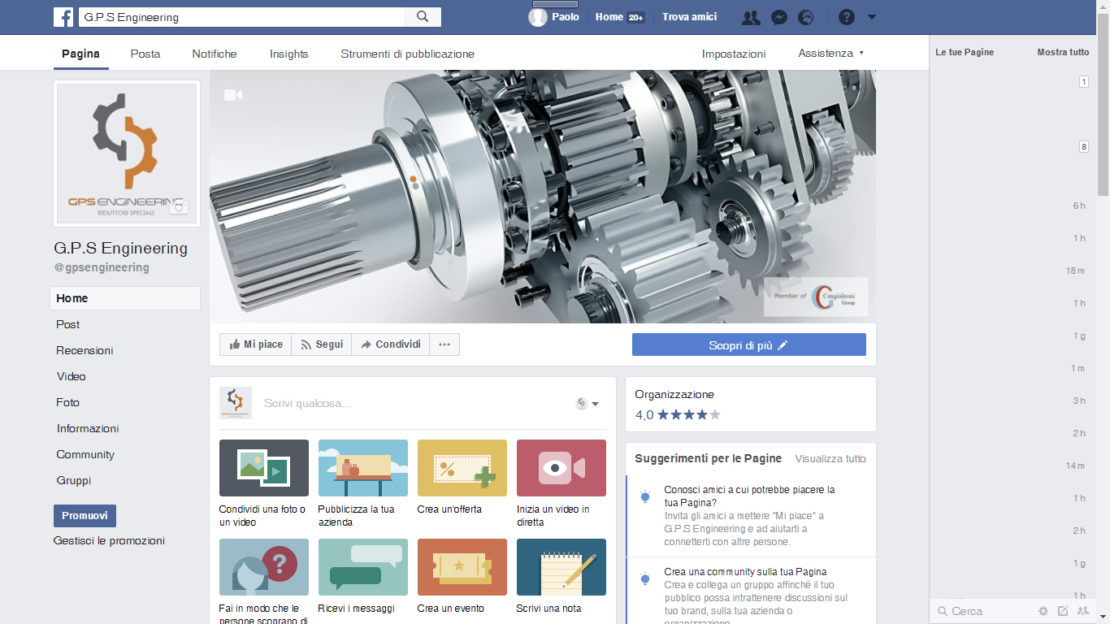Click the G.P.S Engineering search field
Image resolution: width=1110 pixels, height=624 pixels.
tap(241, 17)
